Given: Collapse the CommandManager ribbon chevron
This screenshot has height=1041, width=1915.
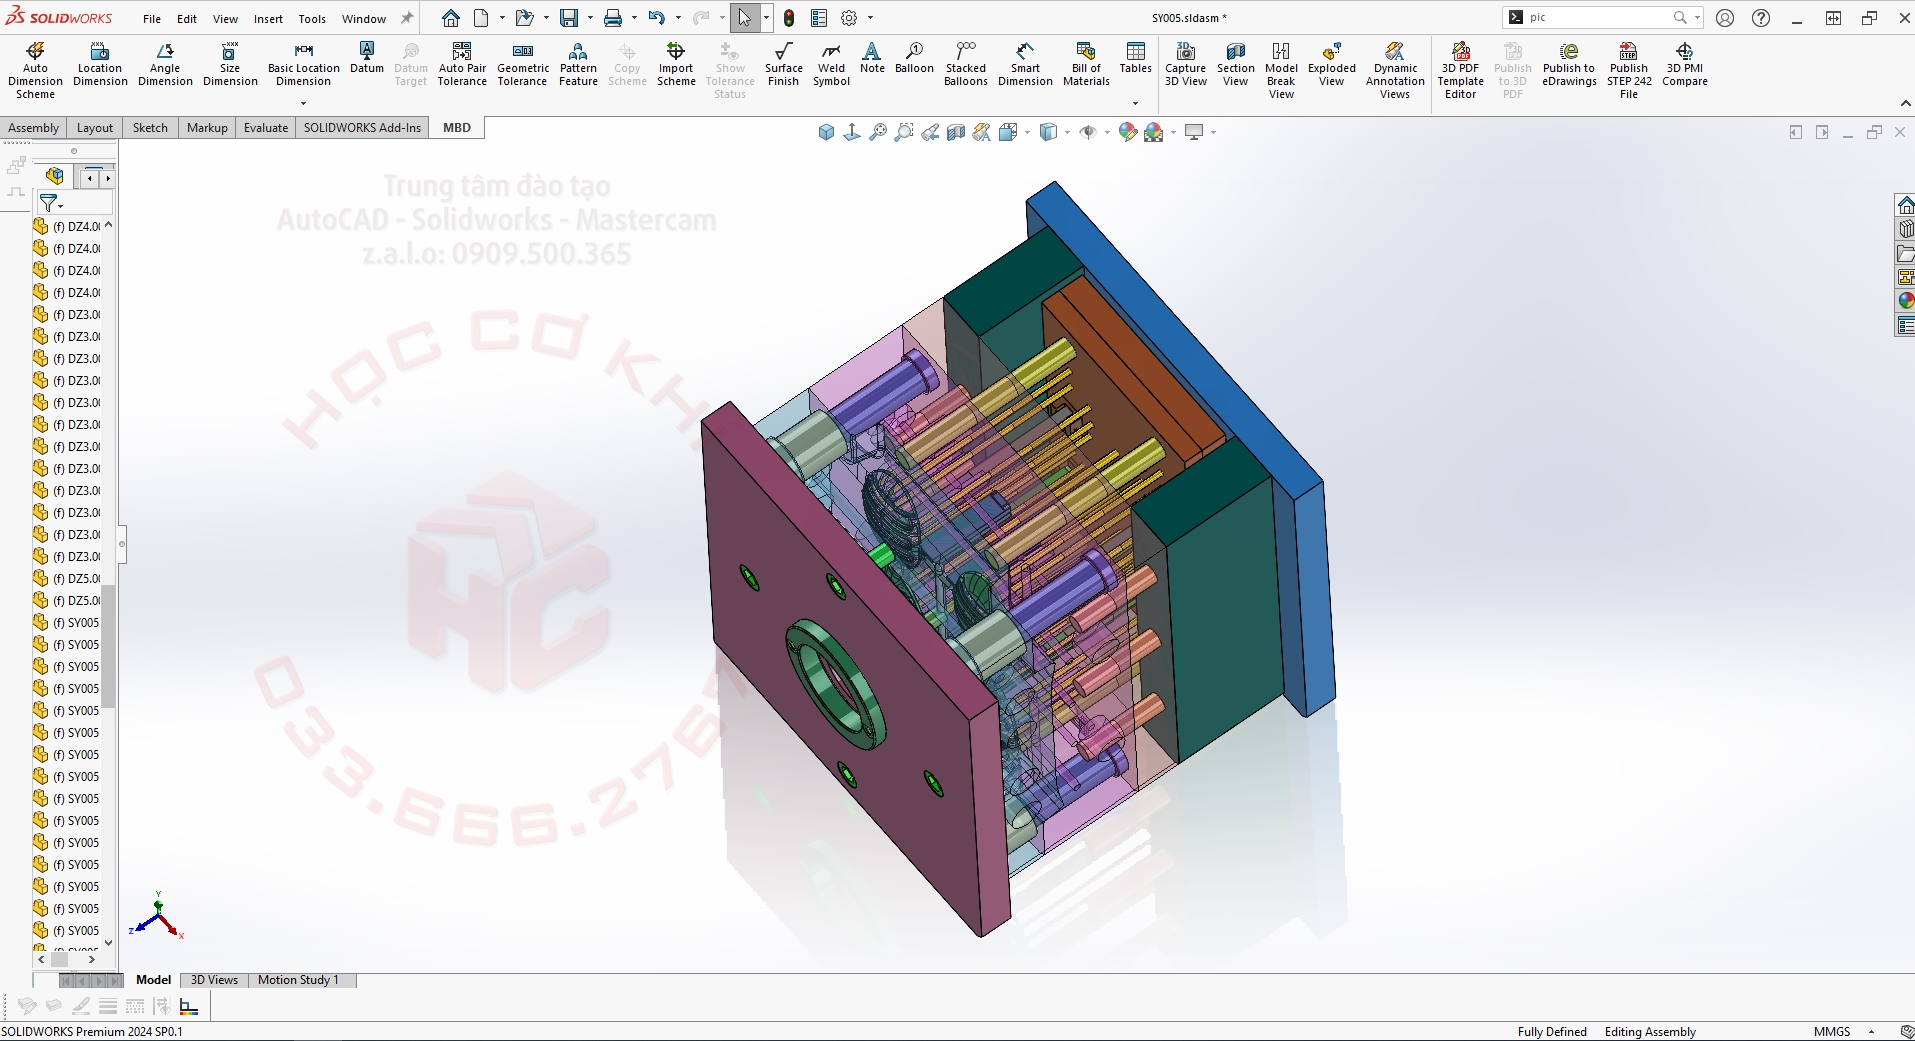Looking at the screenshot, I should coord(1905,104).
